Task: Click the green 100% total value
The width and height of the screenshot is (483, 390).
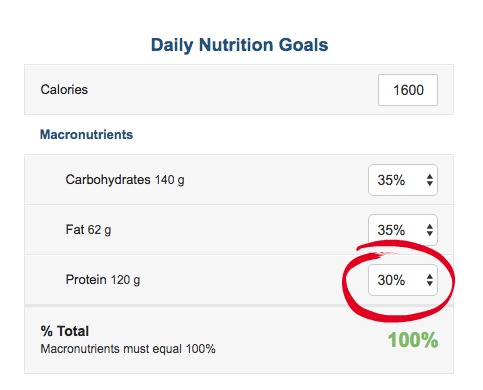Action: pos(413,340)
